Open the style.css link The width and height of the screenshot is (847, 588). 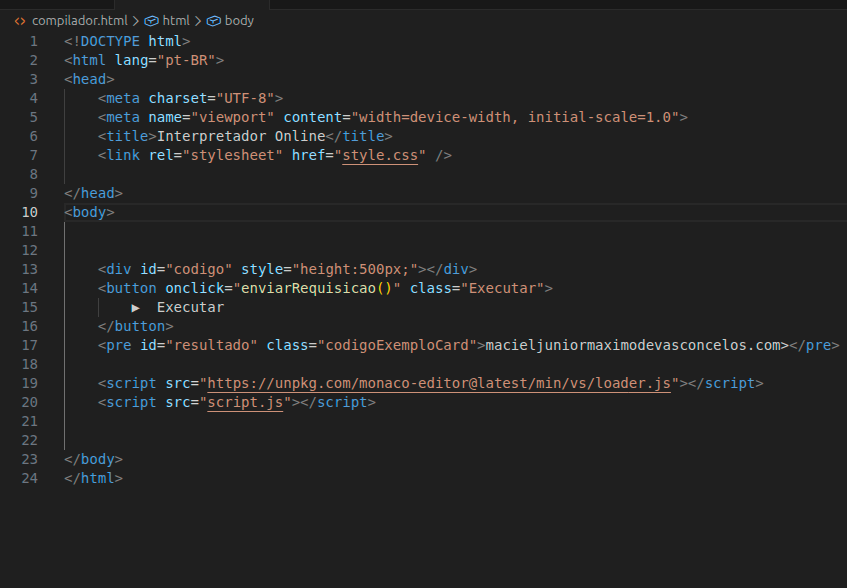(x=380, y=156)
